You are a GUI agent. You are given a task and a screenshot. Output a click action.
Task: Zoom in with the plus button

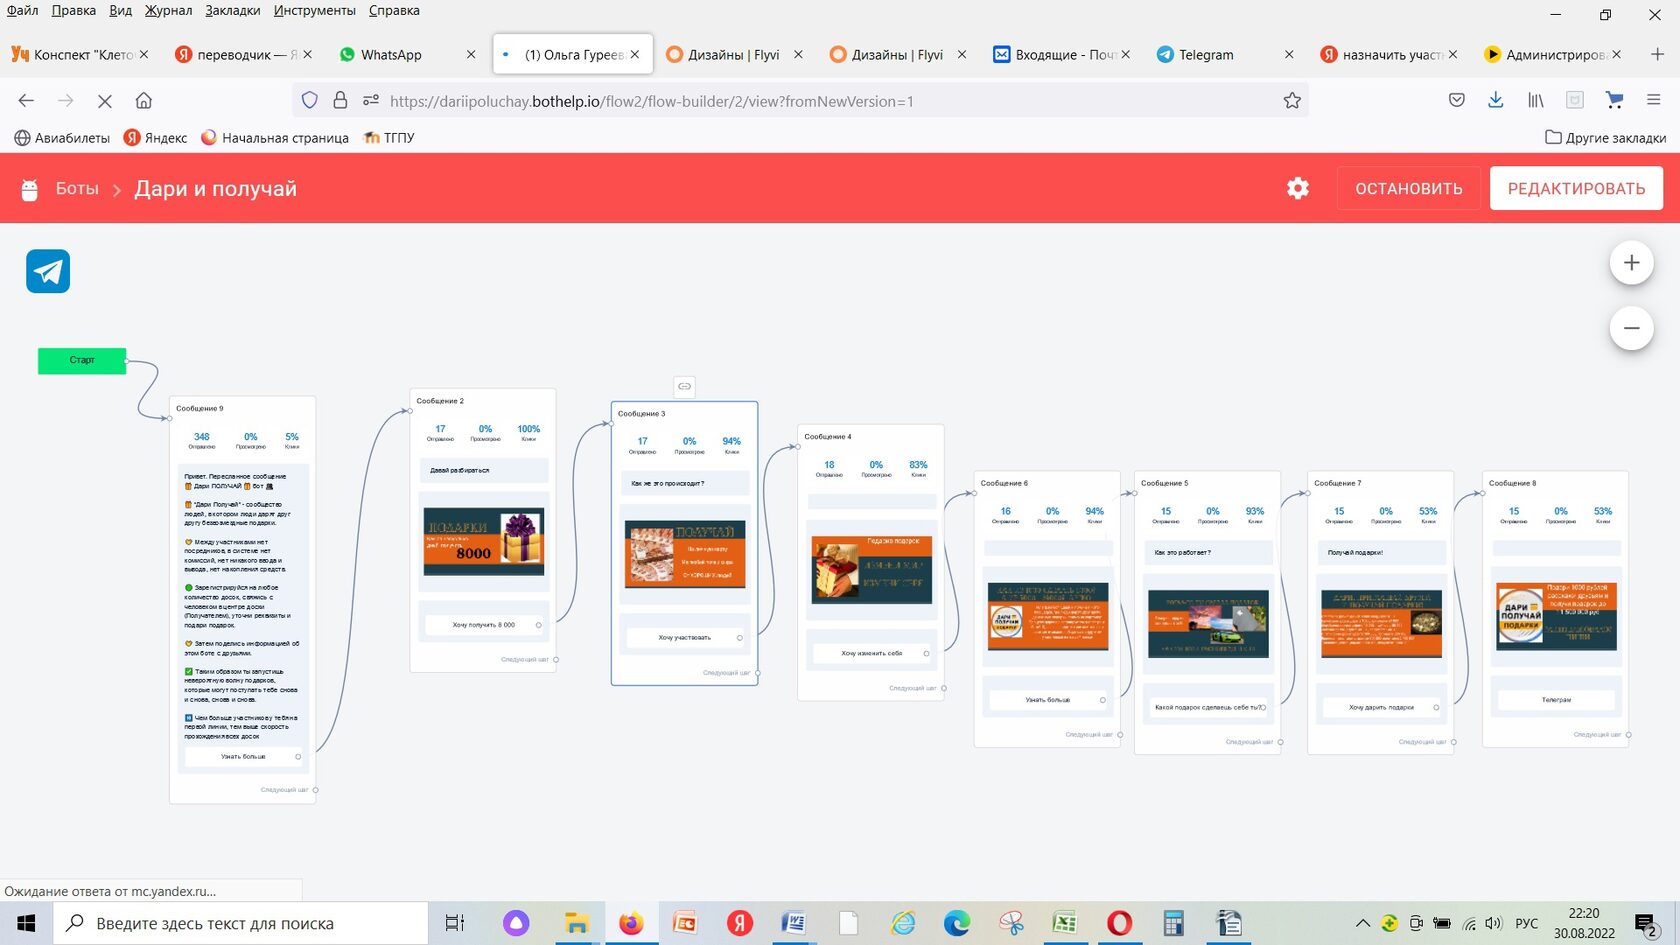point(1631,263)
